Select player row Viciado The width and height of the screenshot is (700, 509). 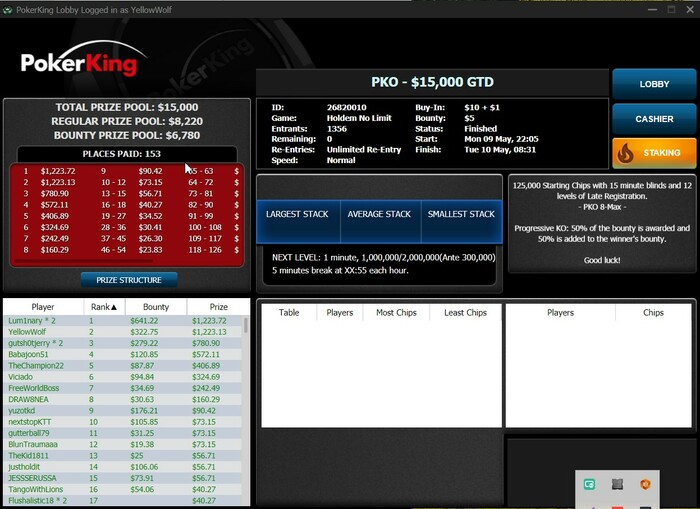point(123,377)
